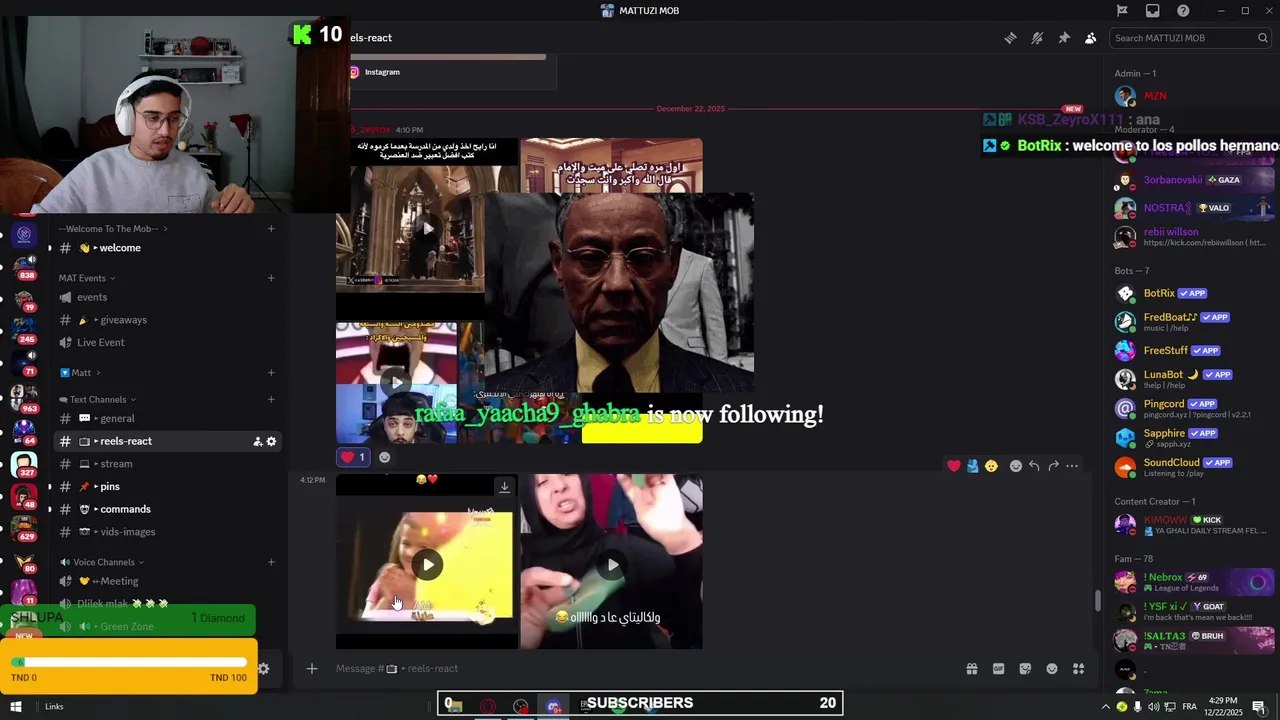Open More options on the message
1280x720 pixels.
pos(1072,466)
